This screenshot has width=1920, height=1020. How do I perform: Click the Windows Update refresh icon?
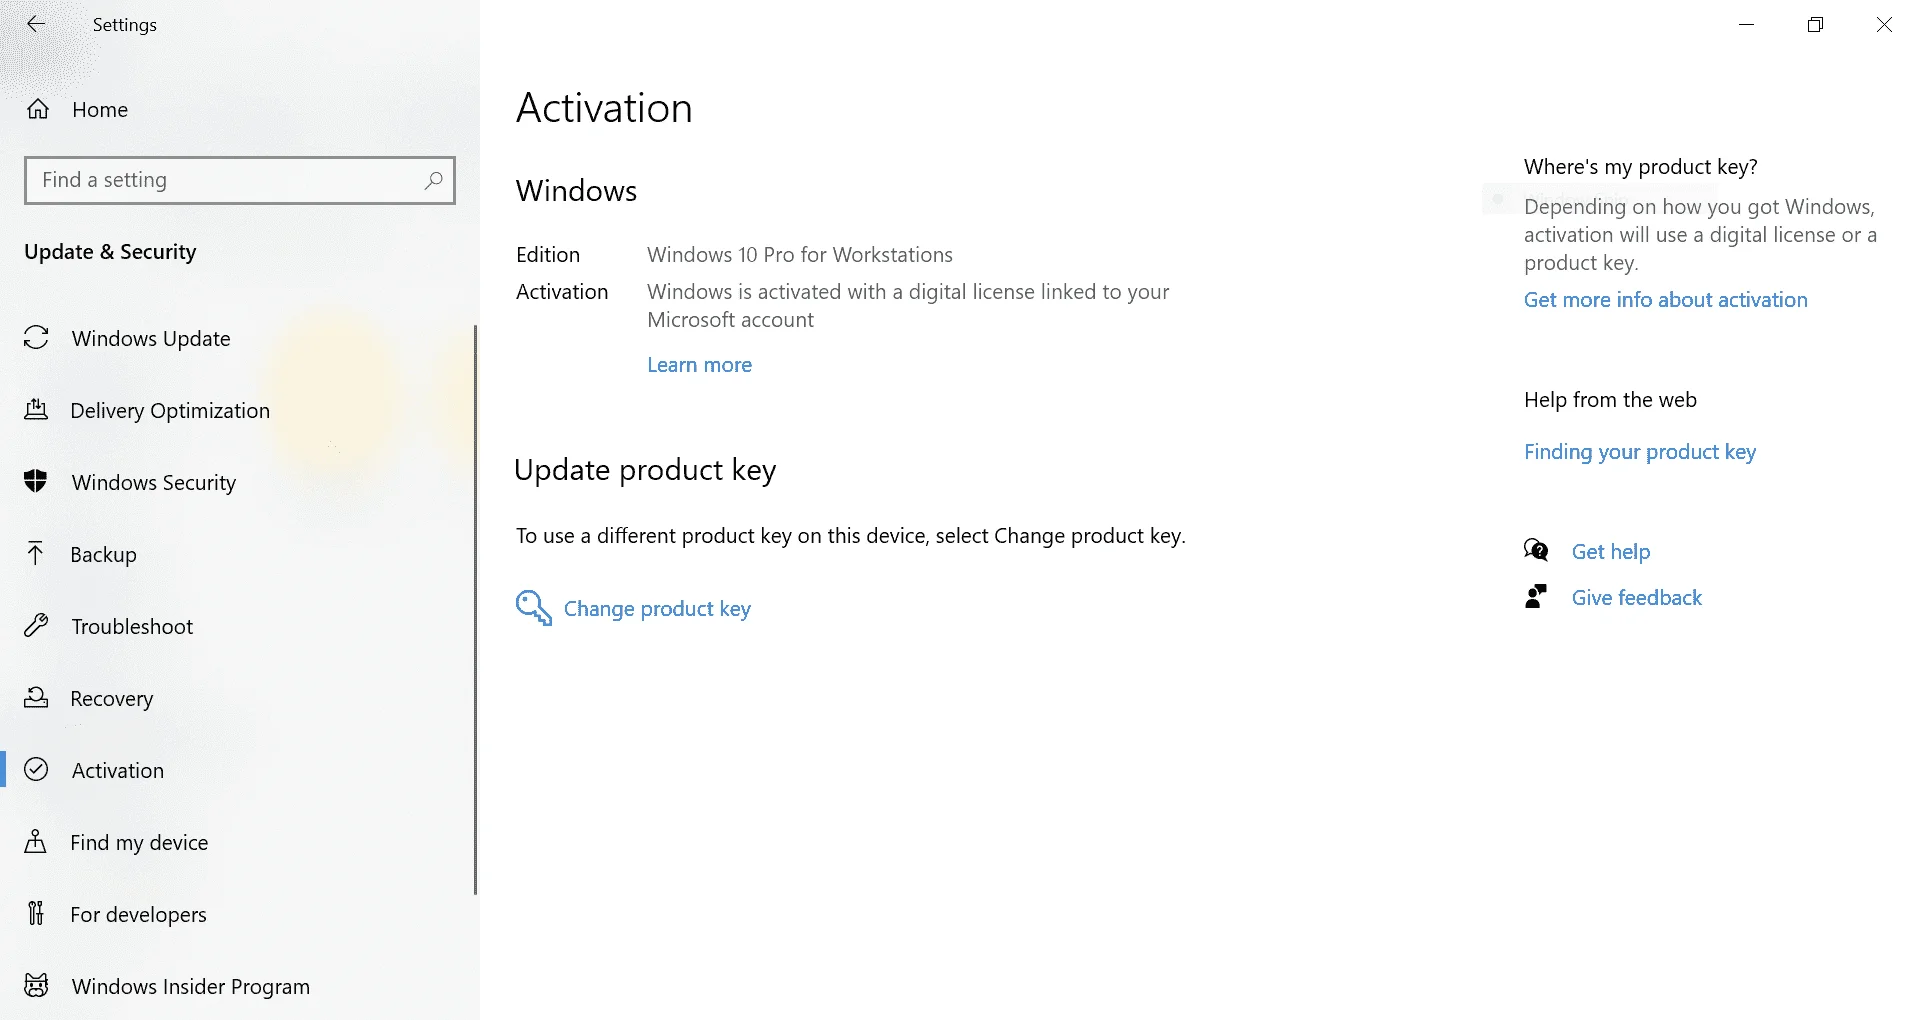coord(36,338)
